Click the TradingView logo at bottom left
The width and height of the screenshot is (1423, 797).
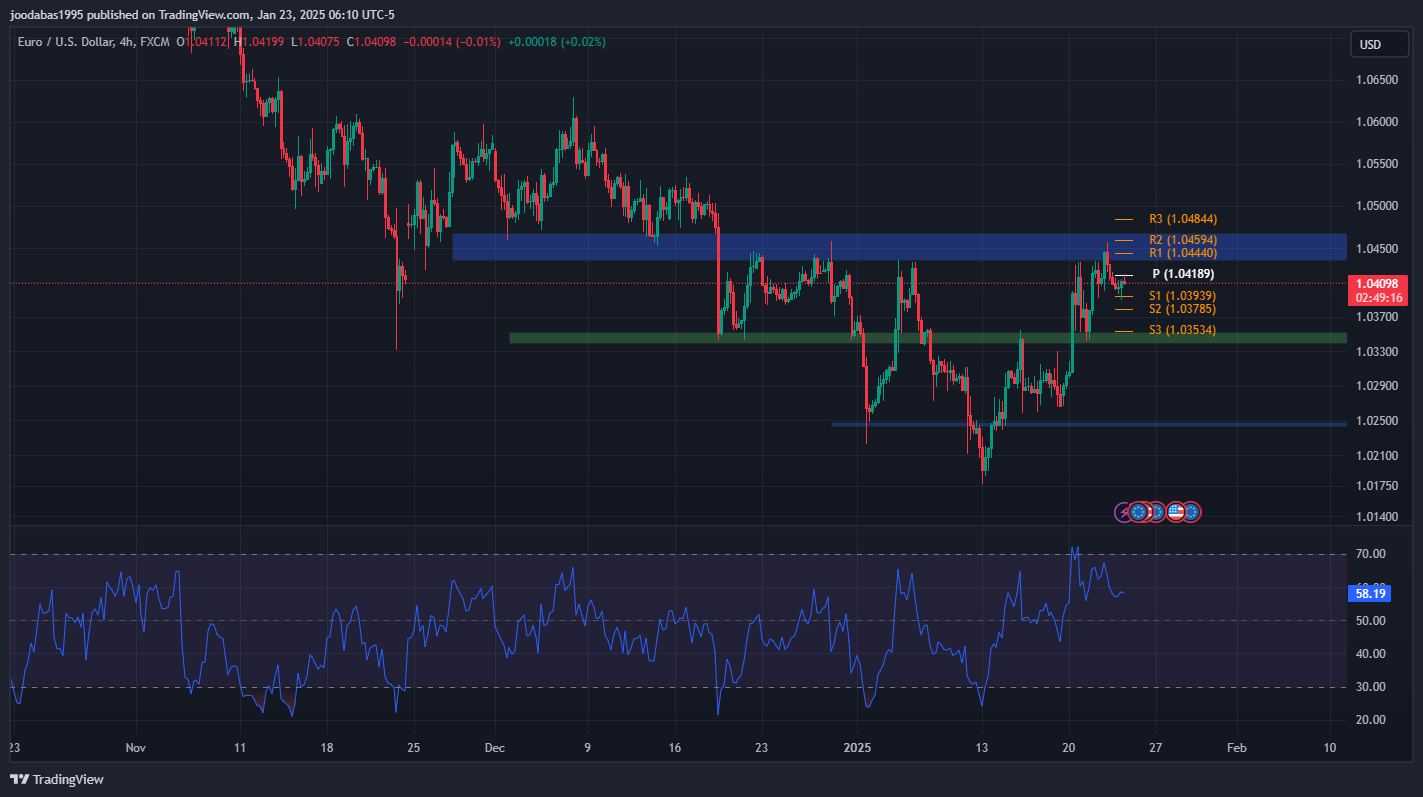(x=57, y=779)
